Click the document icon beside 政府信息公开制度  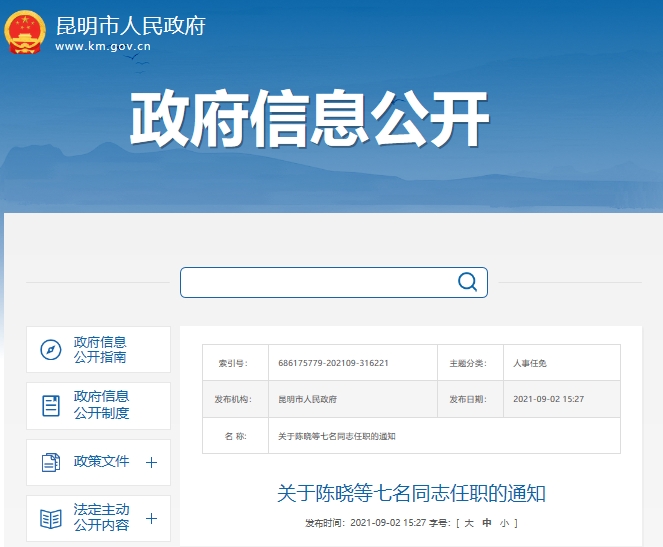pos(51,406)
